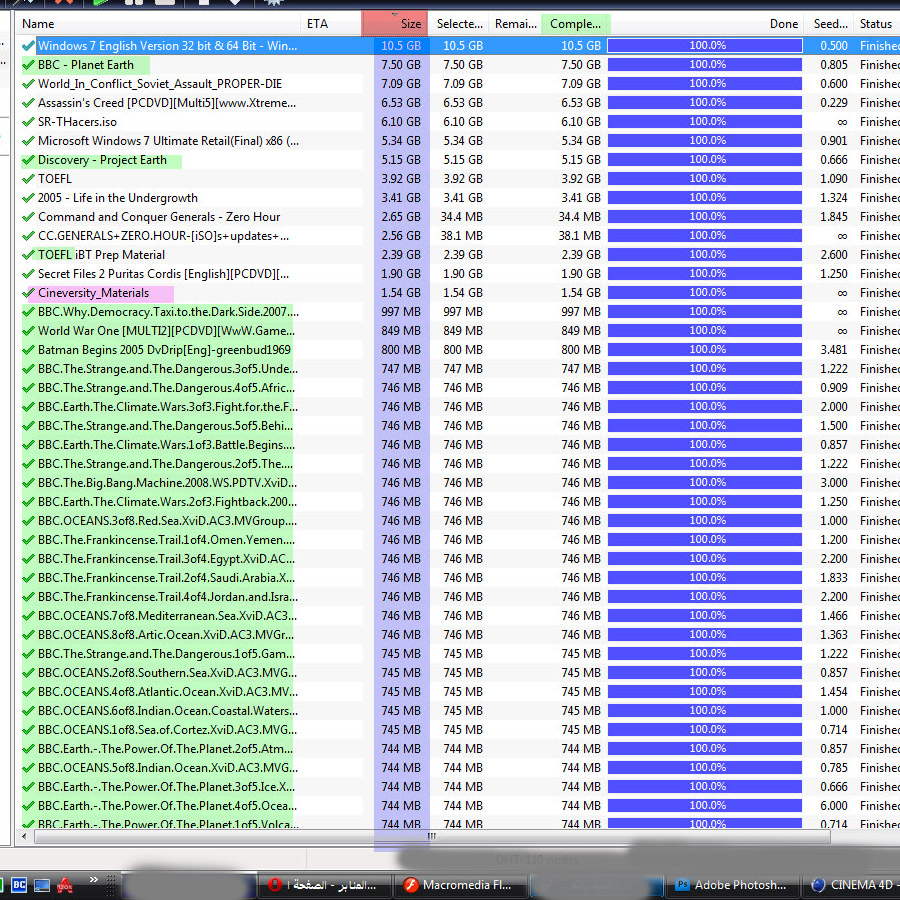The height and width of the screenshot is (900, 900).
Task: Click check icon beside TOEFL iBT Prep Material
Action: [28, 255]
